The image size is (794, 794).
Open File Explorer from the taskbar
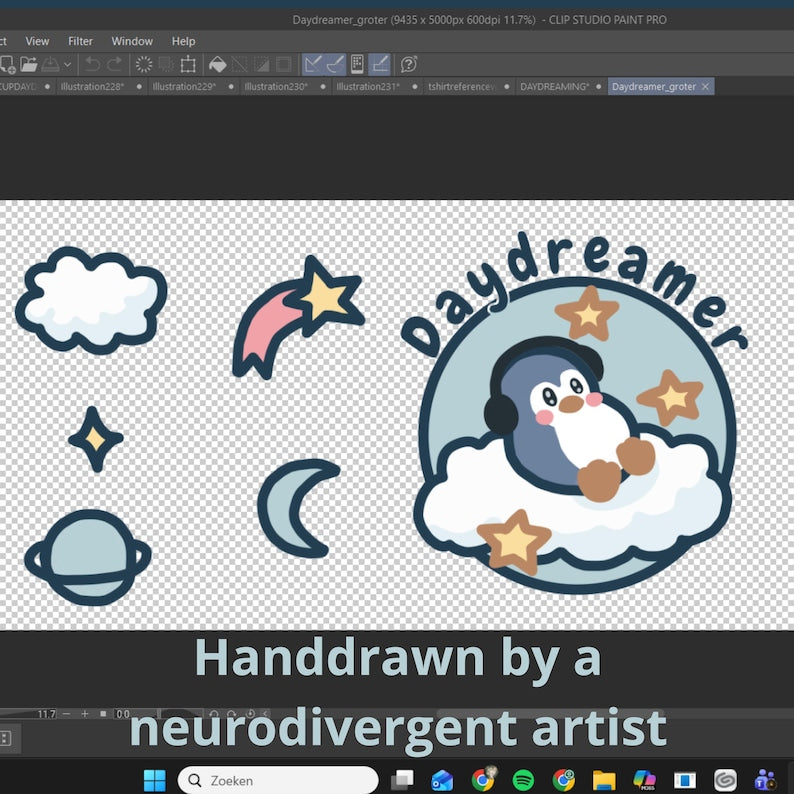[x=604, y=780]
